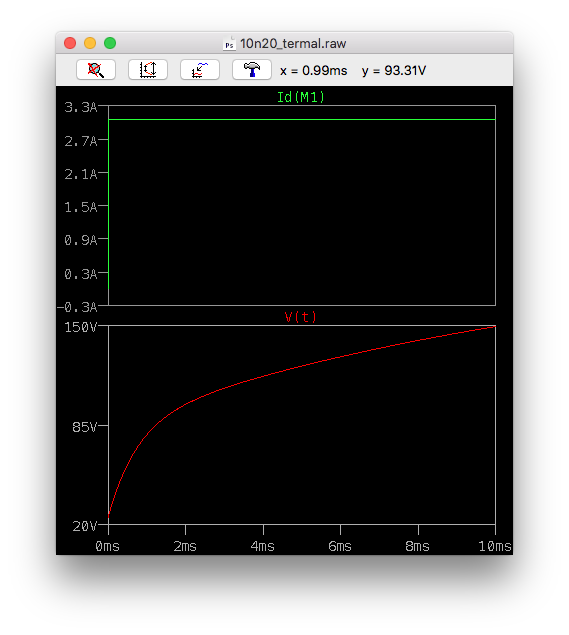Click the zoom-to-fit crossed magnifier icon
569x635 pixels.
pos(96,70)
